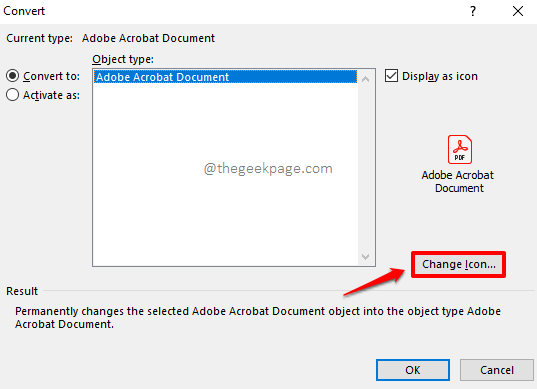Click the Current type Adobe Acrobat Document text
The image size is (537, 389).
point(148,38)
